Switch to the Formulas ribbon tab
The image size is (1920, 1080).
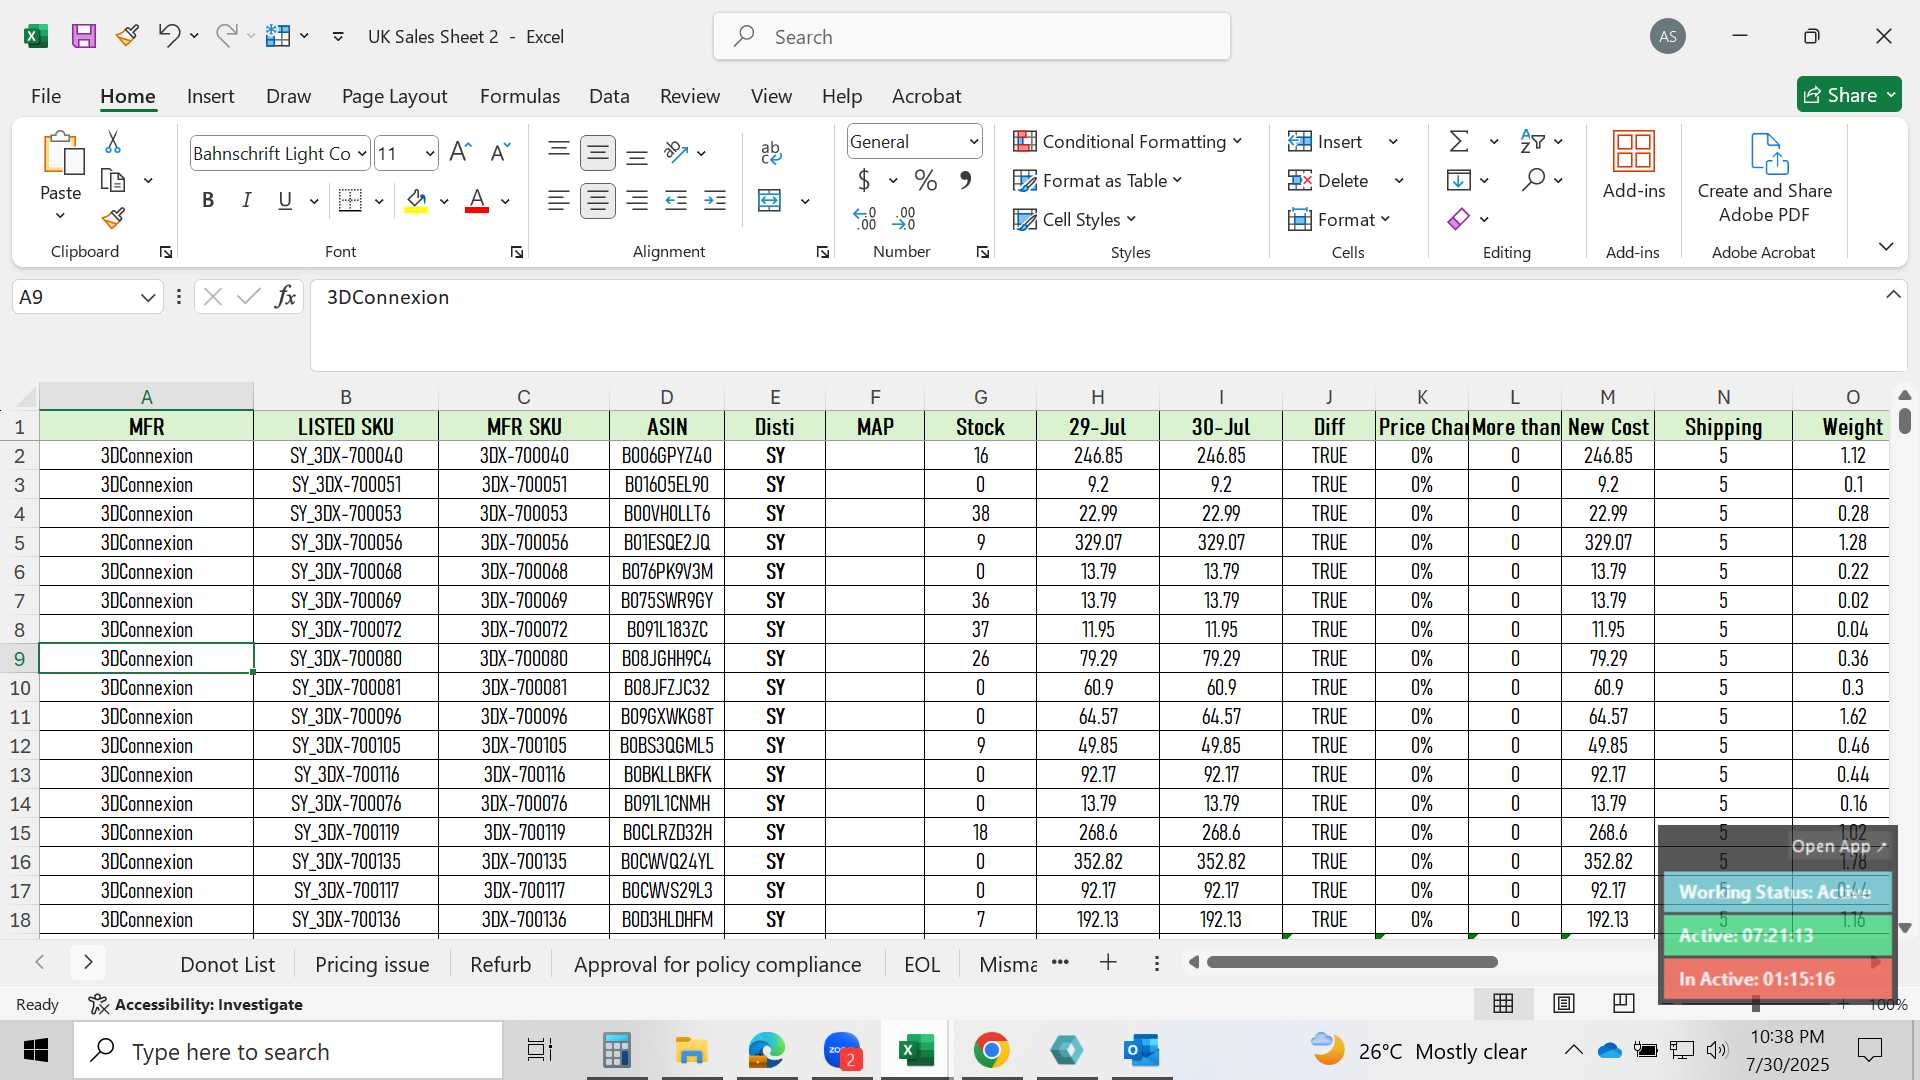[520, 96]
